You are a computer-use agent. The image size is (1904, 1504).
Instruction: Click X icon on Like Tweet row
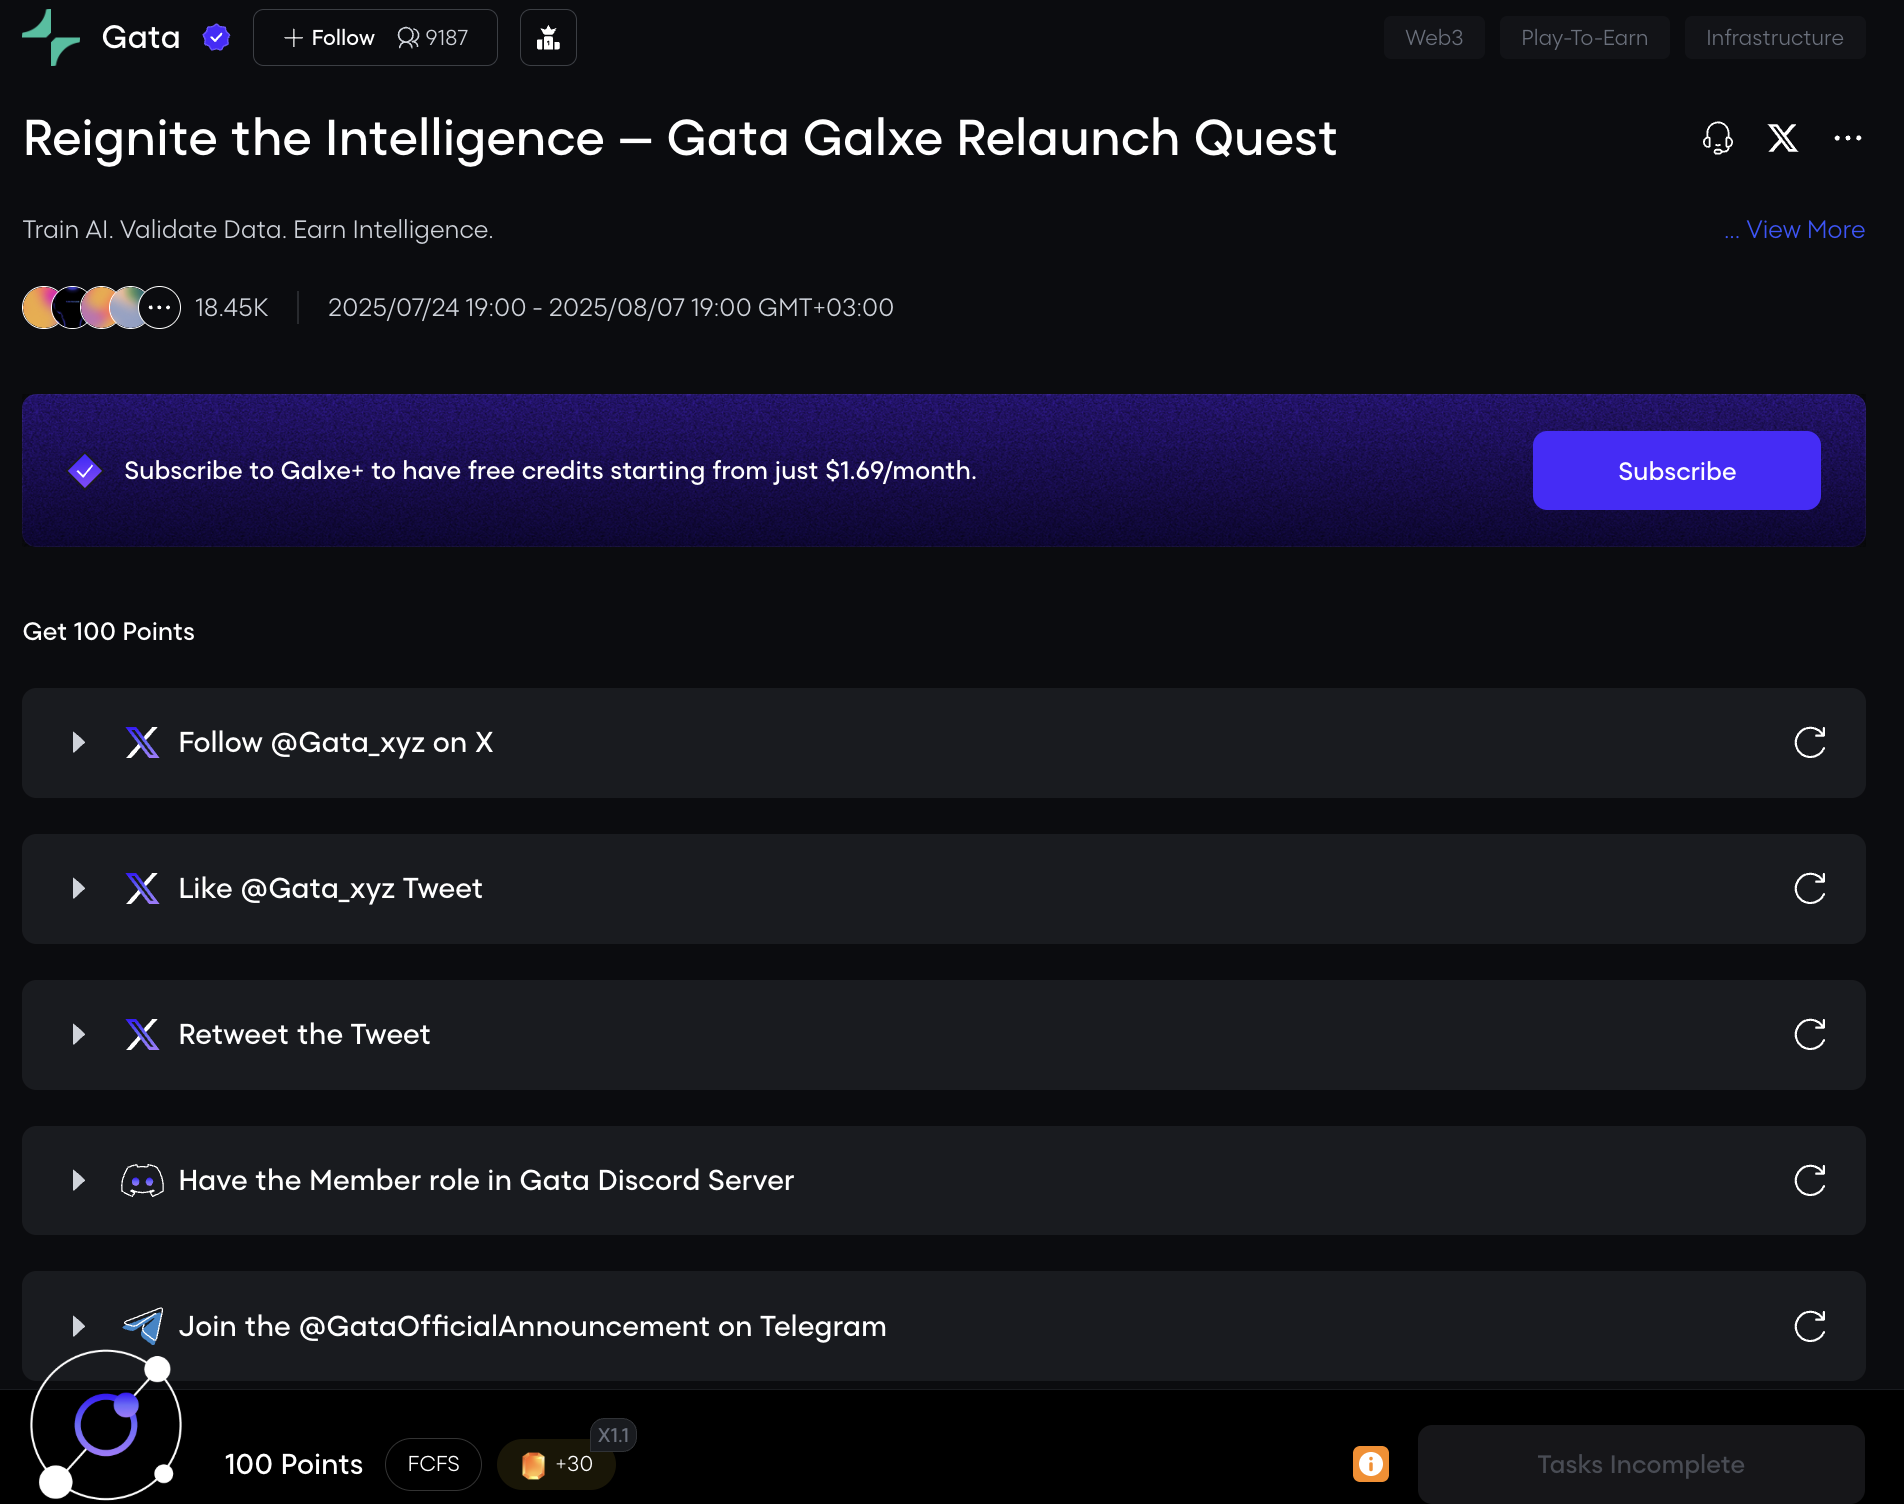point(142,888)
